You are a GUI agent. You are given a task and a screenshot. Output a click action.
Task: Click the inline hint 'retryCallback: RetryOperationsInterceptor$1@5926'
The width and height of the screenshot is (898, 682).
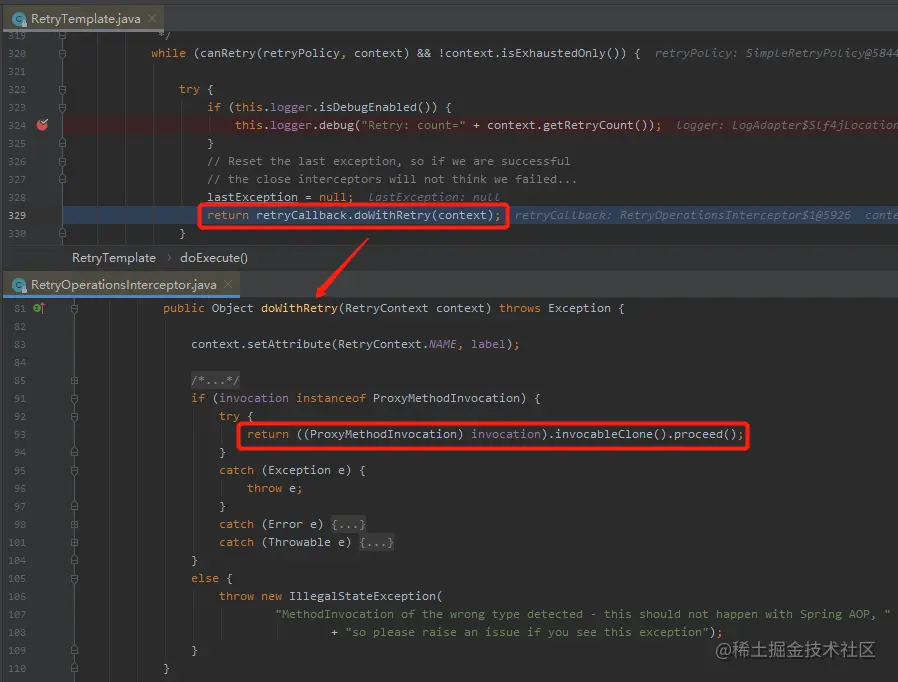coord(682,215)
